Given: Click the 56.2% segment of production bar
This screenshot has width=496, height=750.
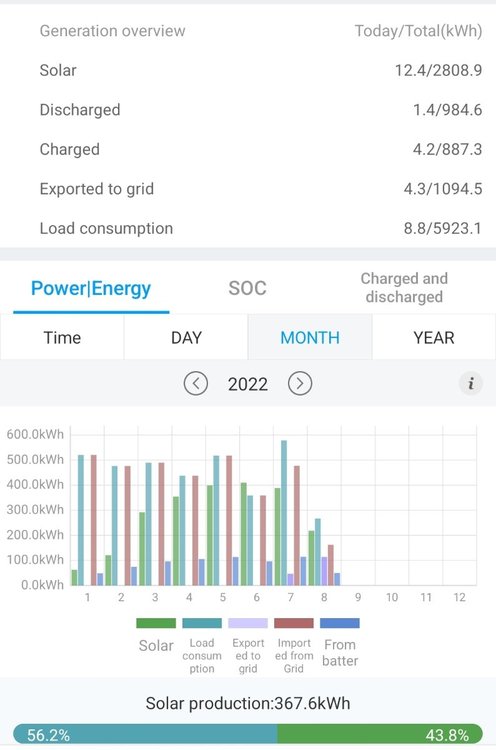Looking at the screenshot, I should [x=145, y=734].
